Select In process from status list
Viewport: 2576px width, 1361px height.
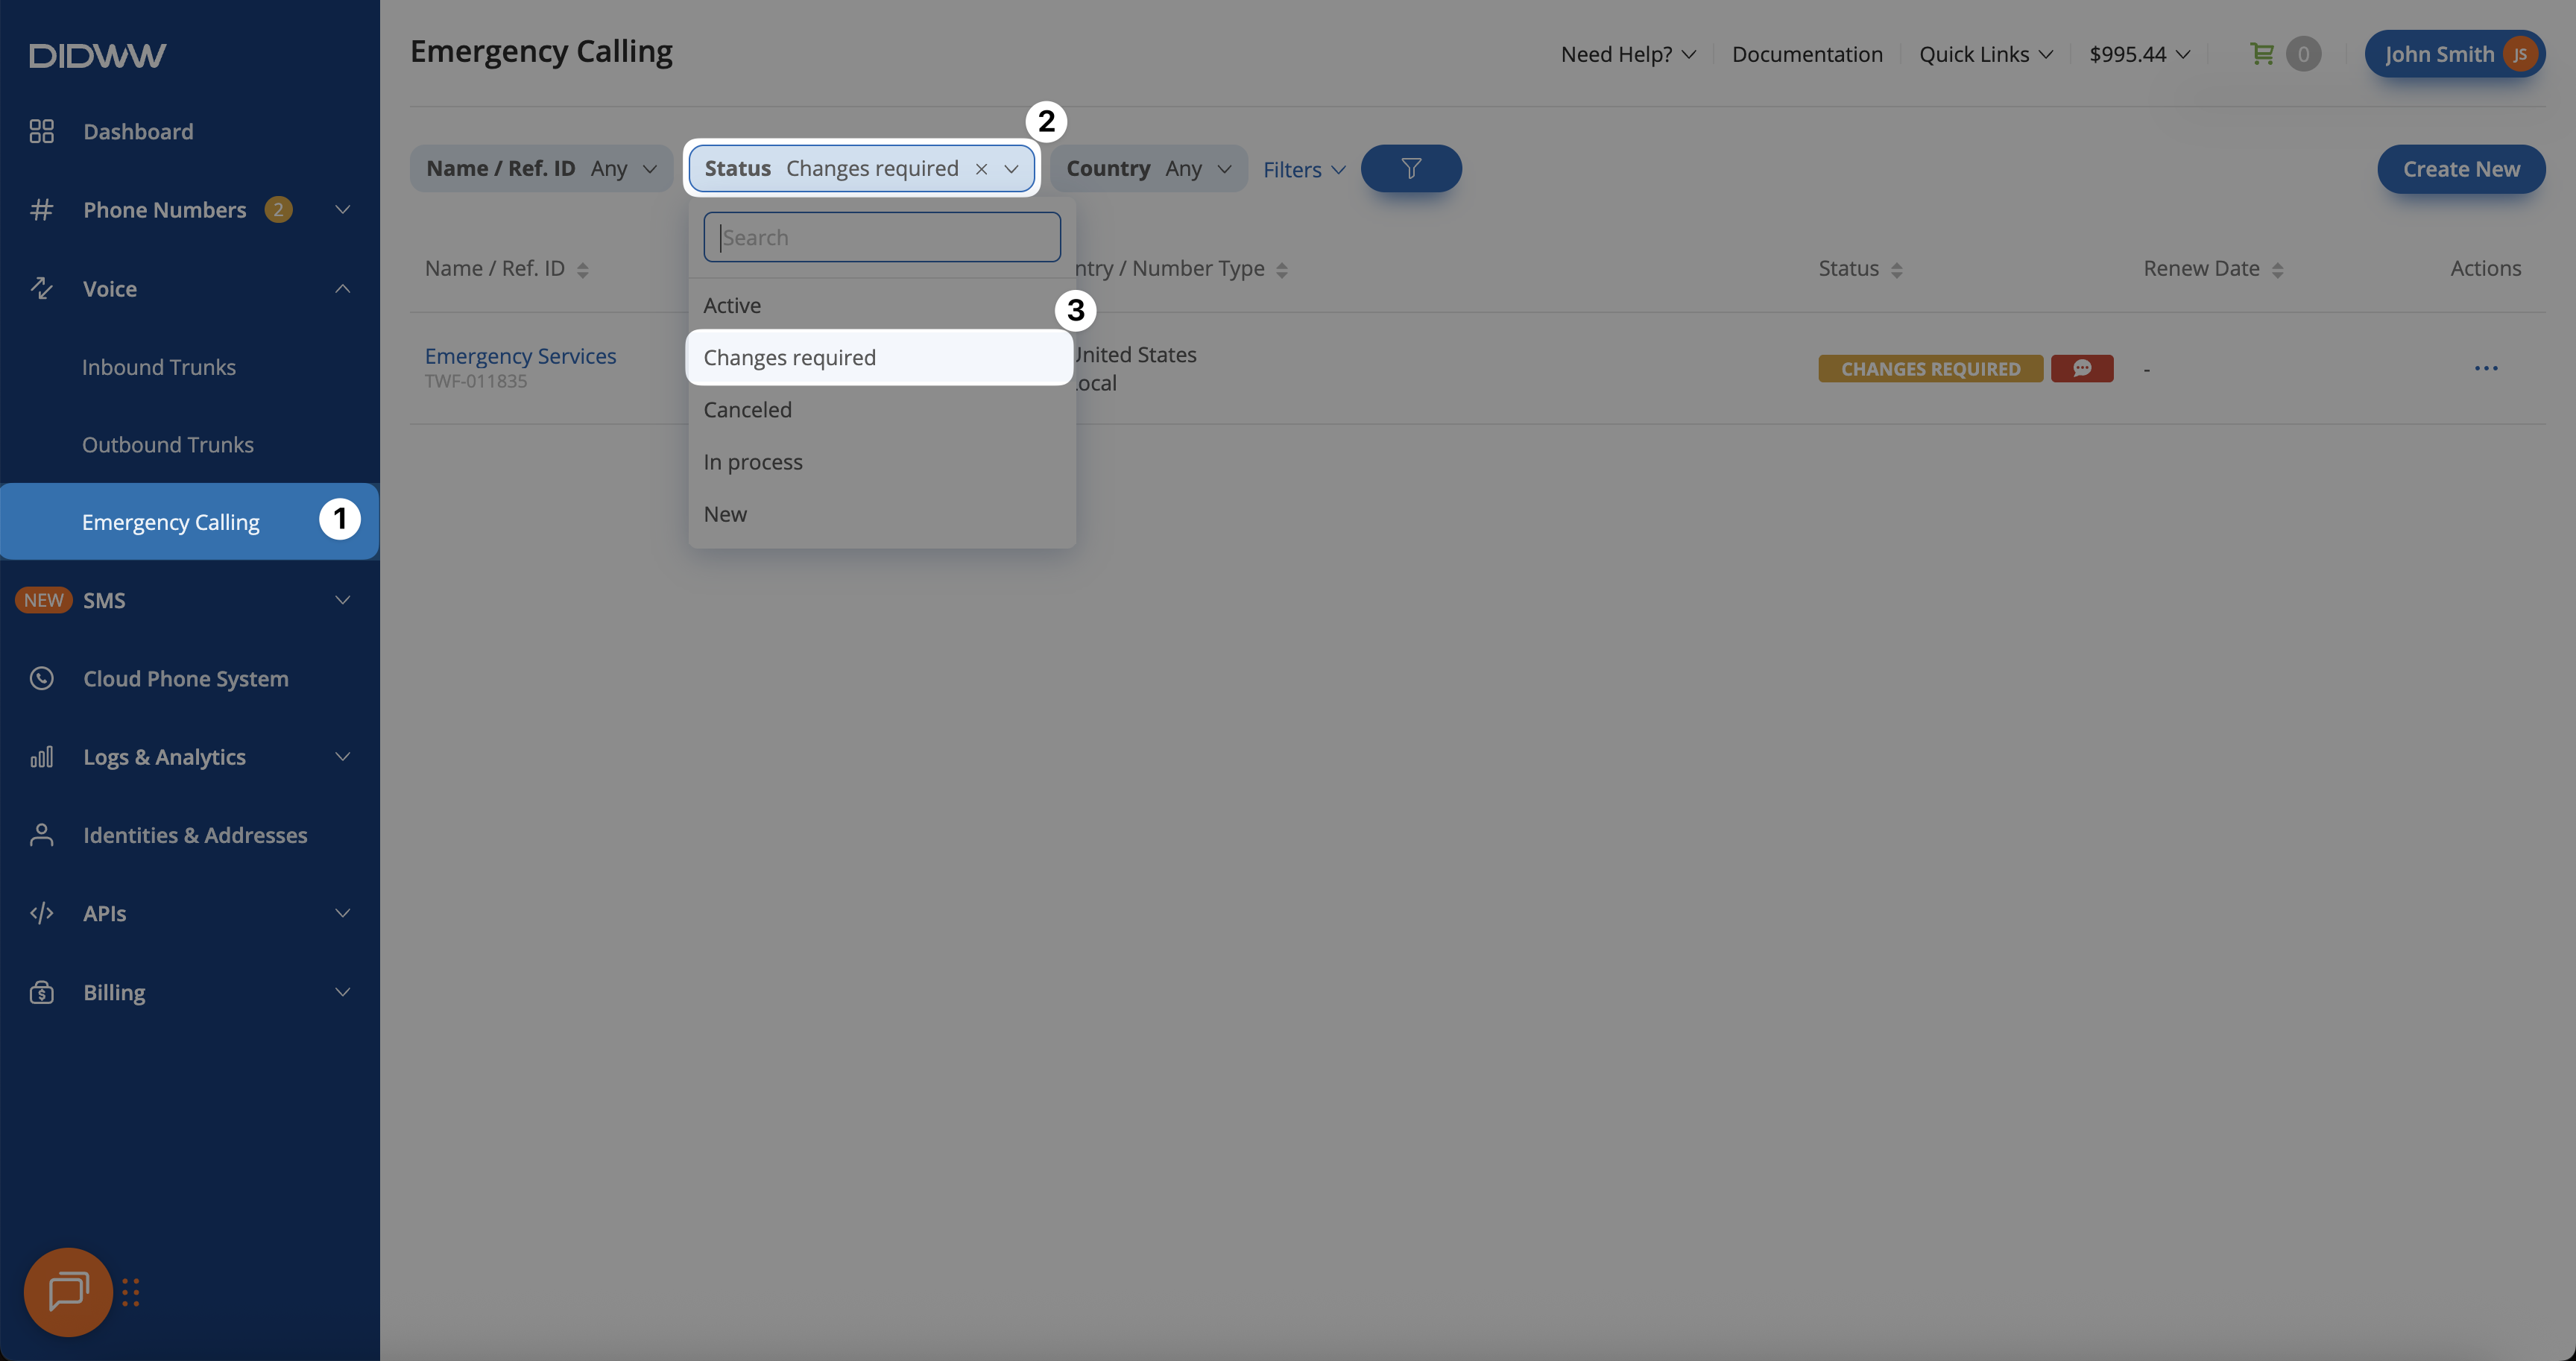coord(753,462)
